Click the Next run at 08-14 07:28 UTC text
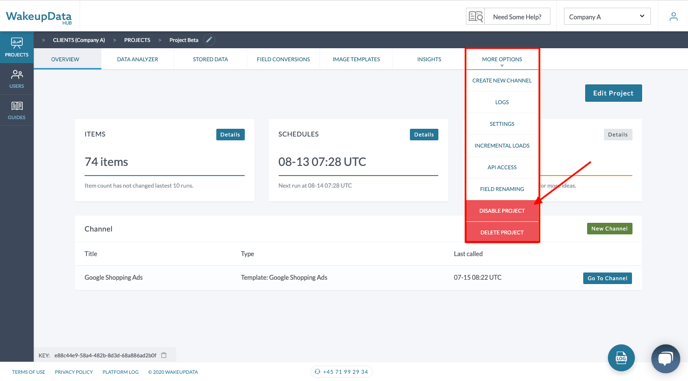Viewport: 688px width, 381px height. pos(315,186)
